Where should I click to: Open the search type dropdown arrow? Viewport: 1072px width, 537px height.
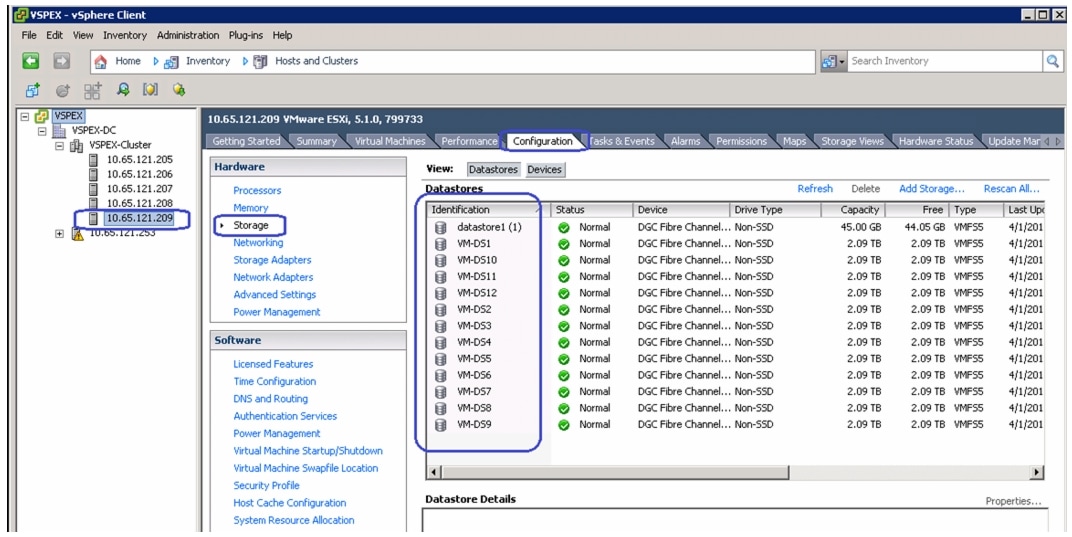[x=842, y=61]
